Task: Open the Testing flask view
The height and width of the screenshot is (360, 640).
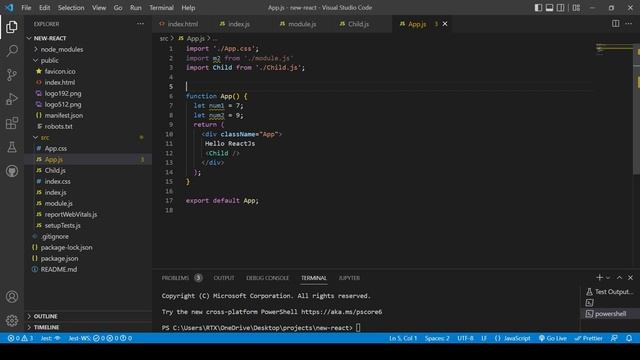Action: pyautogui.click(x=12, y=147)
